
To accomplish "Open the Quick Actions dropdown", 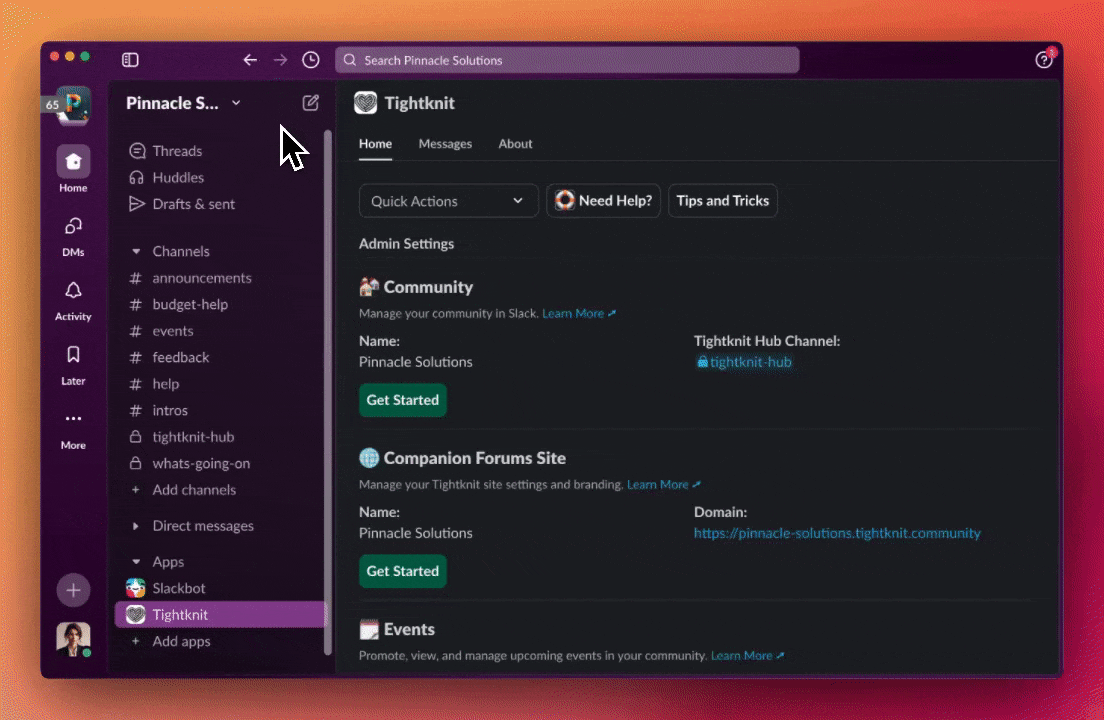I will (x=448, y=201).
